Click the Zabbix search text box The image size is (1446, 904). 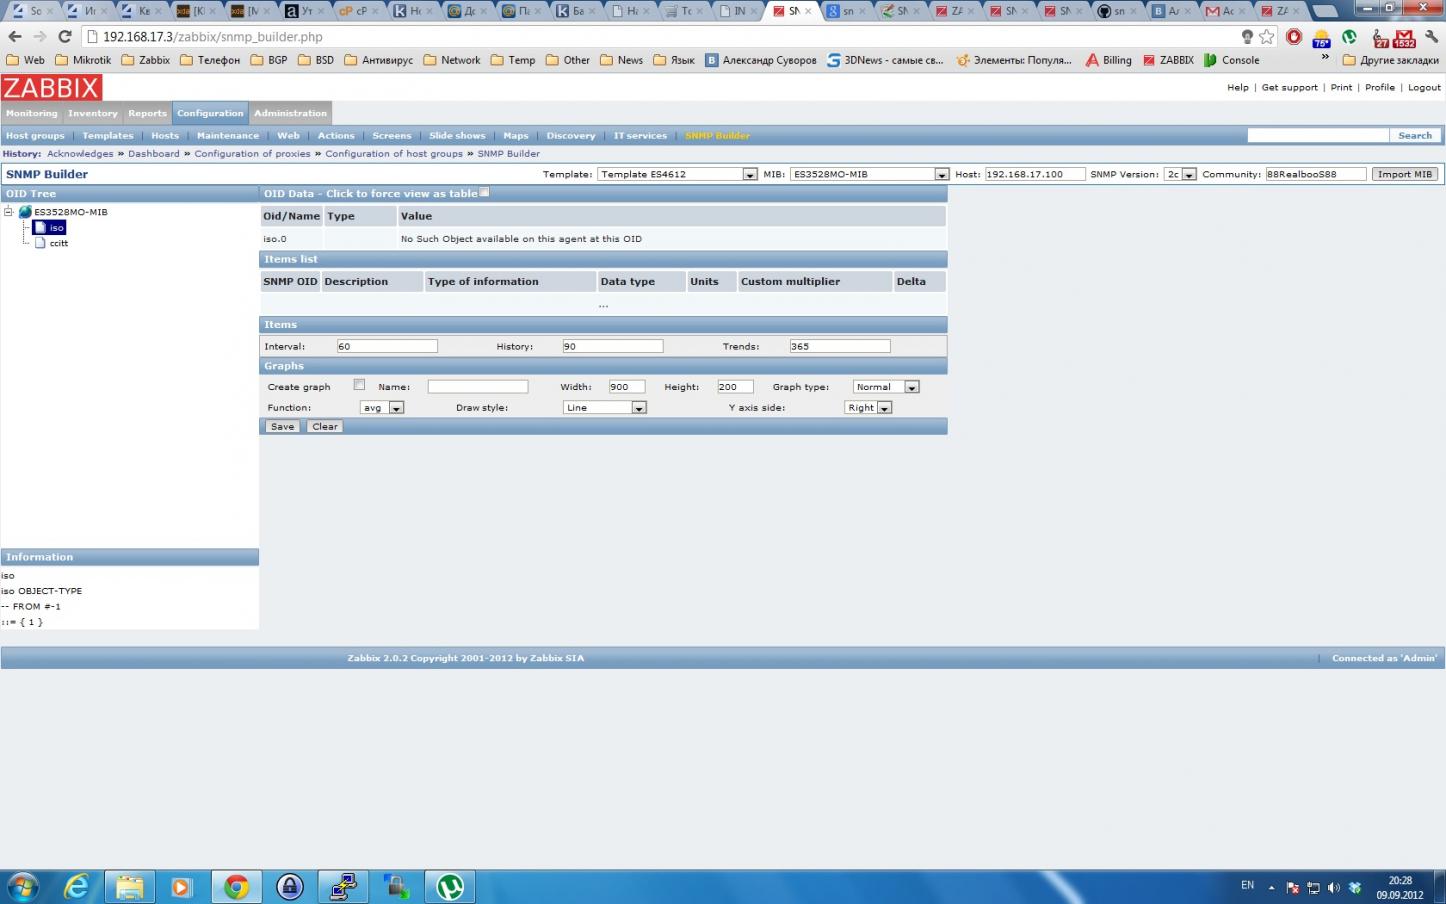(1318, 135)
